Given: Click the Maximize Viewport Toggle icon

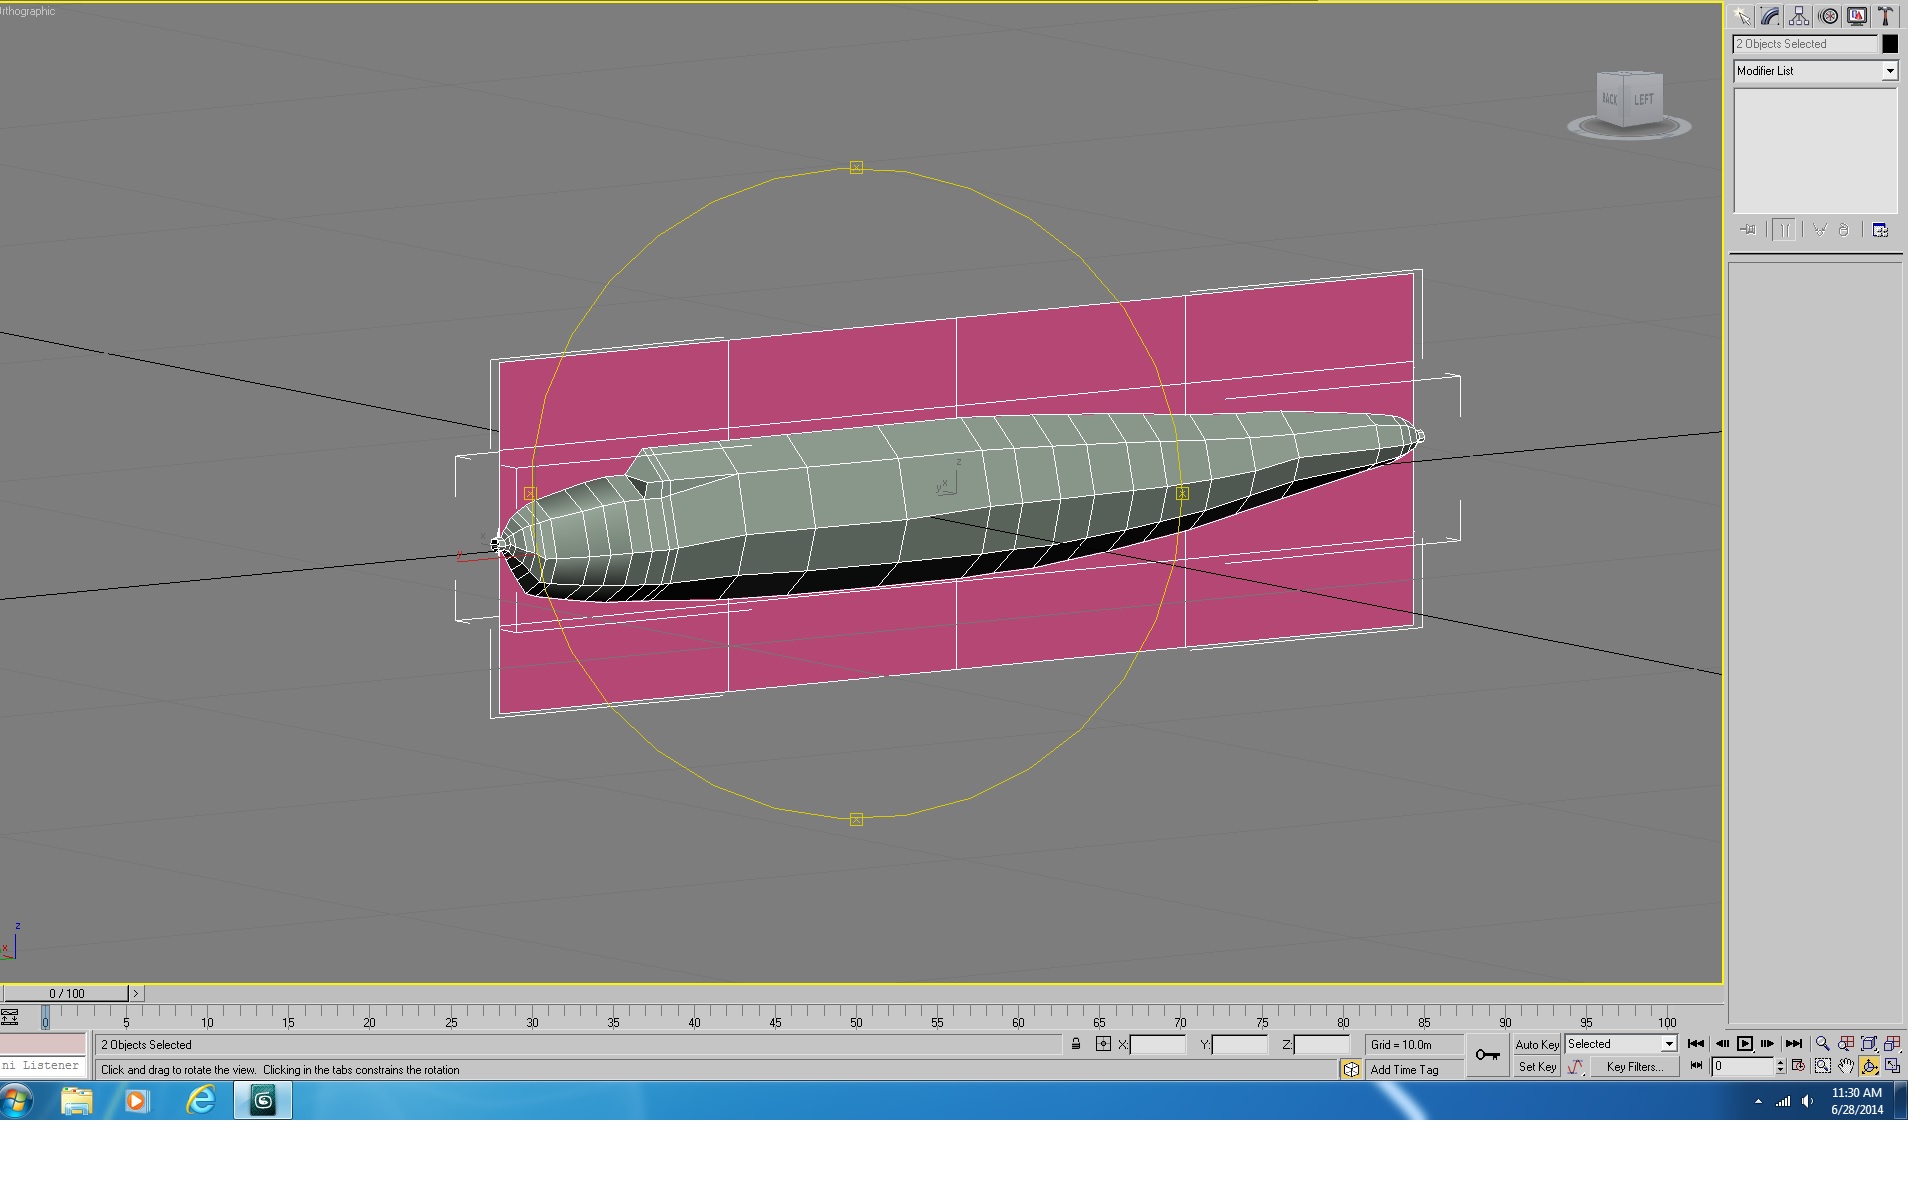Looking at the screenshot, I should click(1892, 1067).
